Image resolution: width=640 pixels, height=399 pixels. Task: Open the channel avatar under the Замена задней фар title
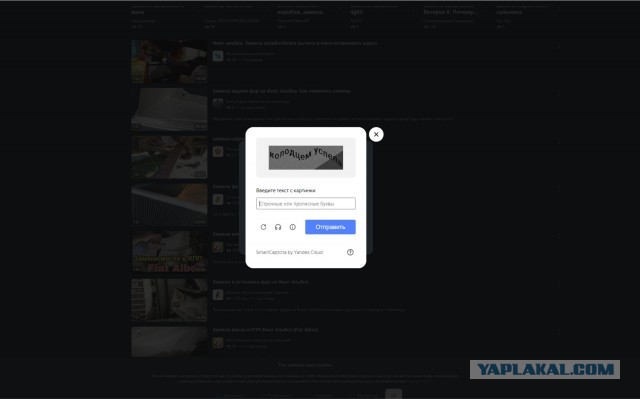218,104
